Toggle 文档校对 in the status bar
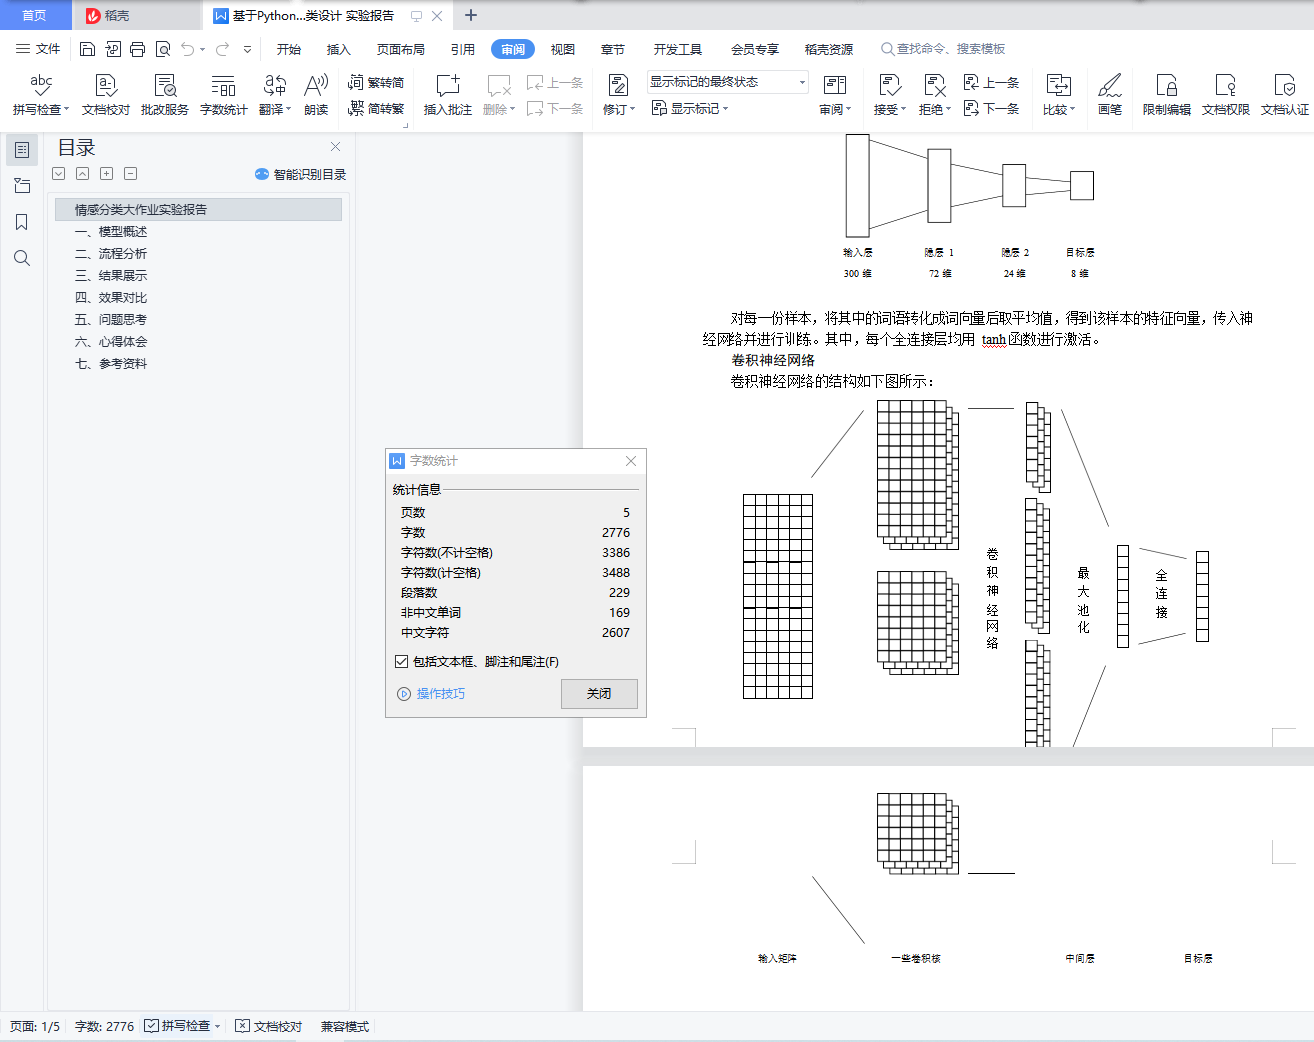The image size is (1314, 1042). (x=269, y=1026)
